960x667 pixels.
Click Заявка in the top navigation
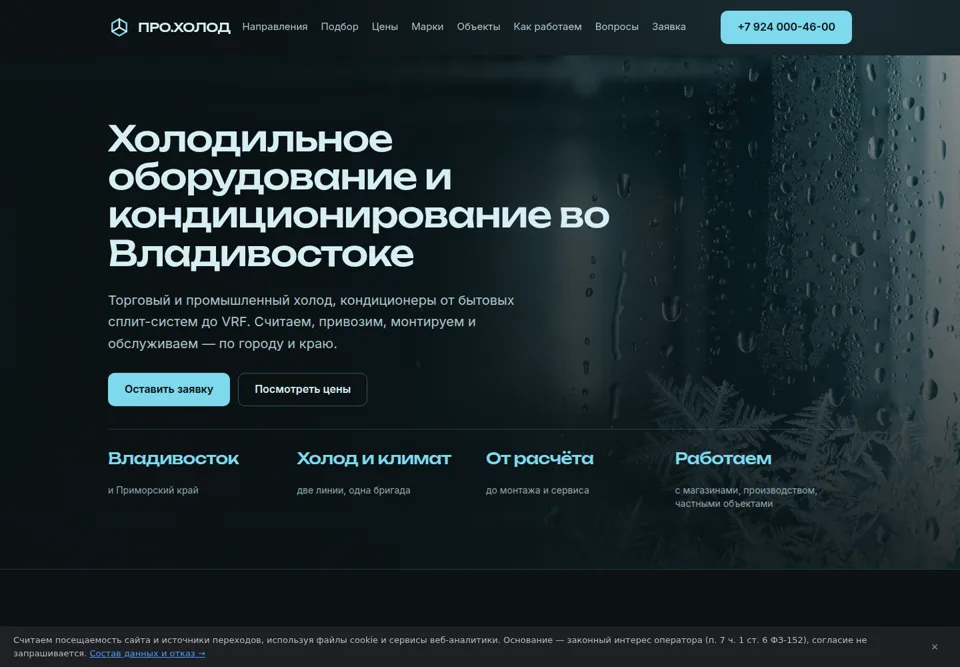point(669,27)
